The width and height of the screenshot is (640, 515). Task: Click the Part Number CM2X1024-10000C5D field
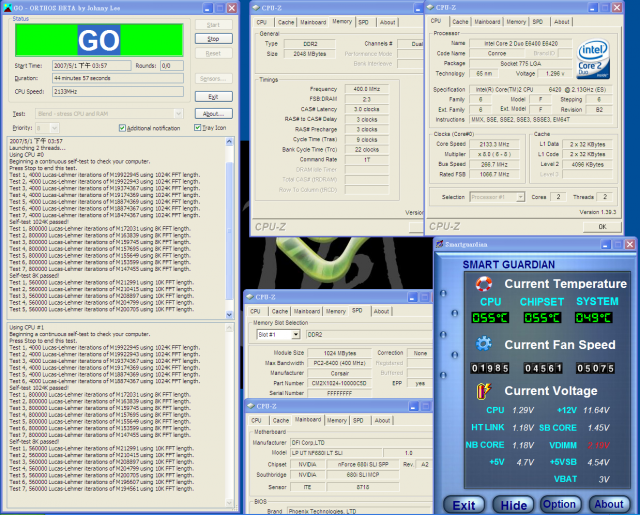tap(339, 383)
